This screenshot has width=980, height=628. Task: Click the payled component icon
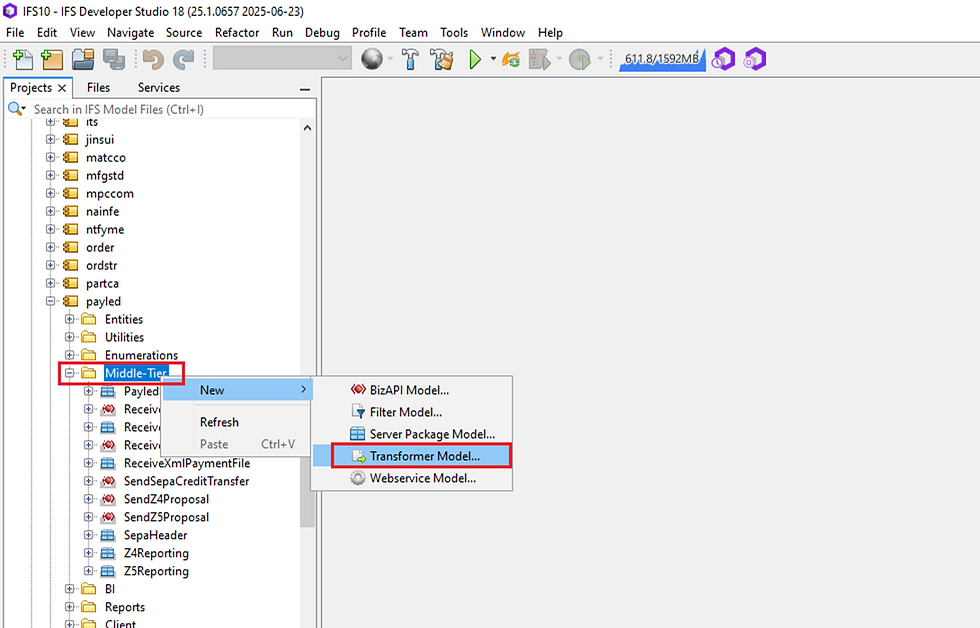(71, 301)
